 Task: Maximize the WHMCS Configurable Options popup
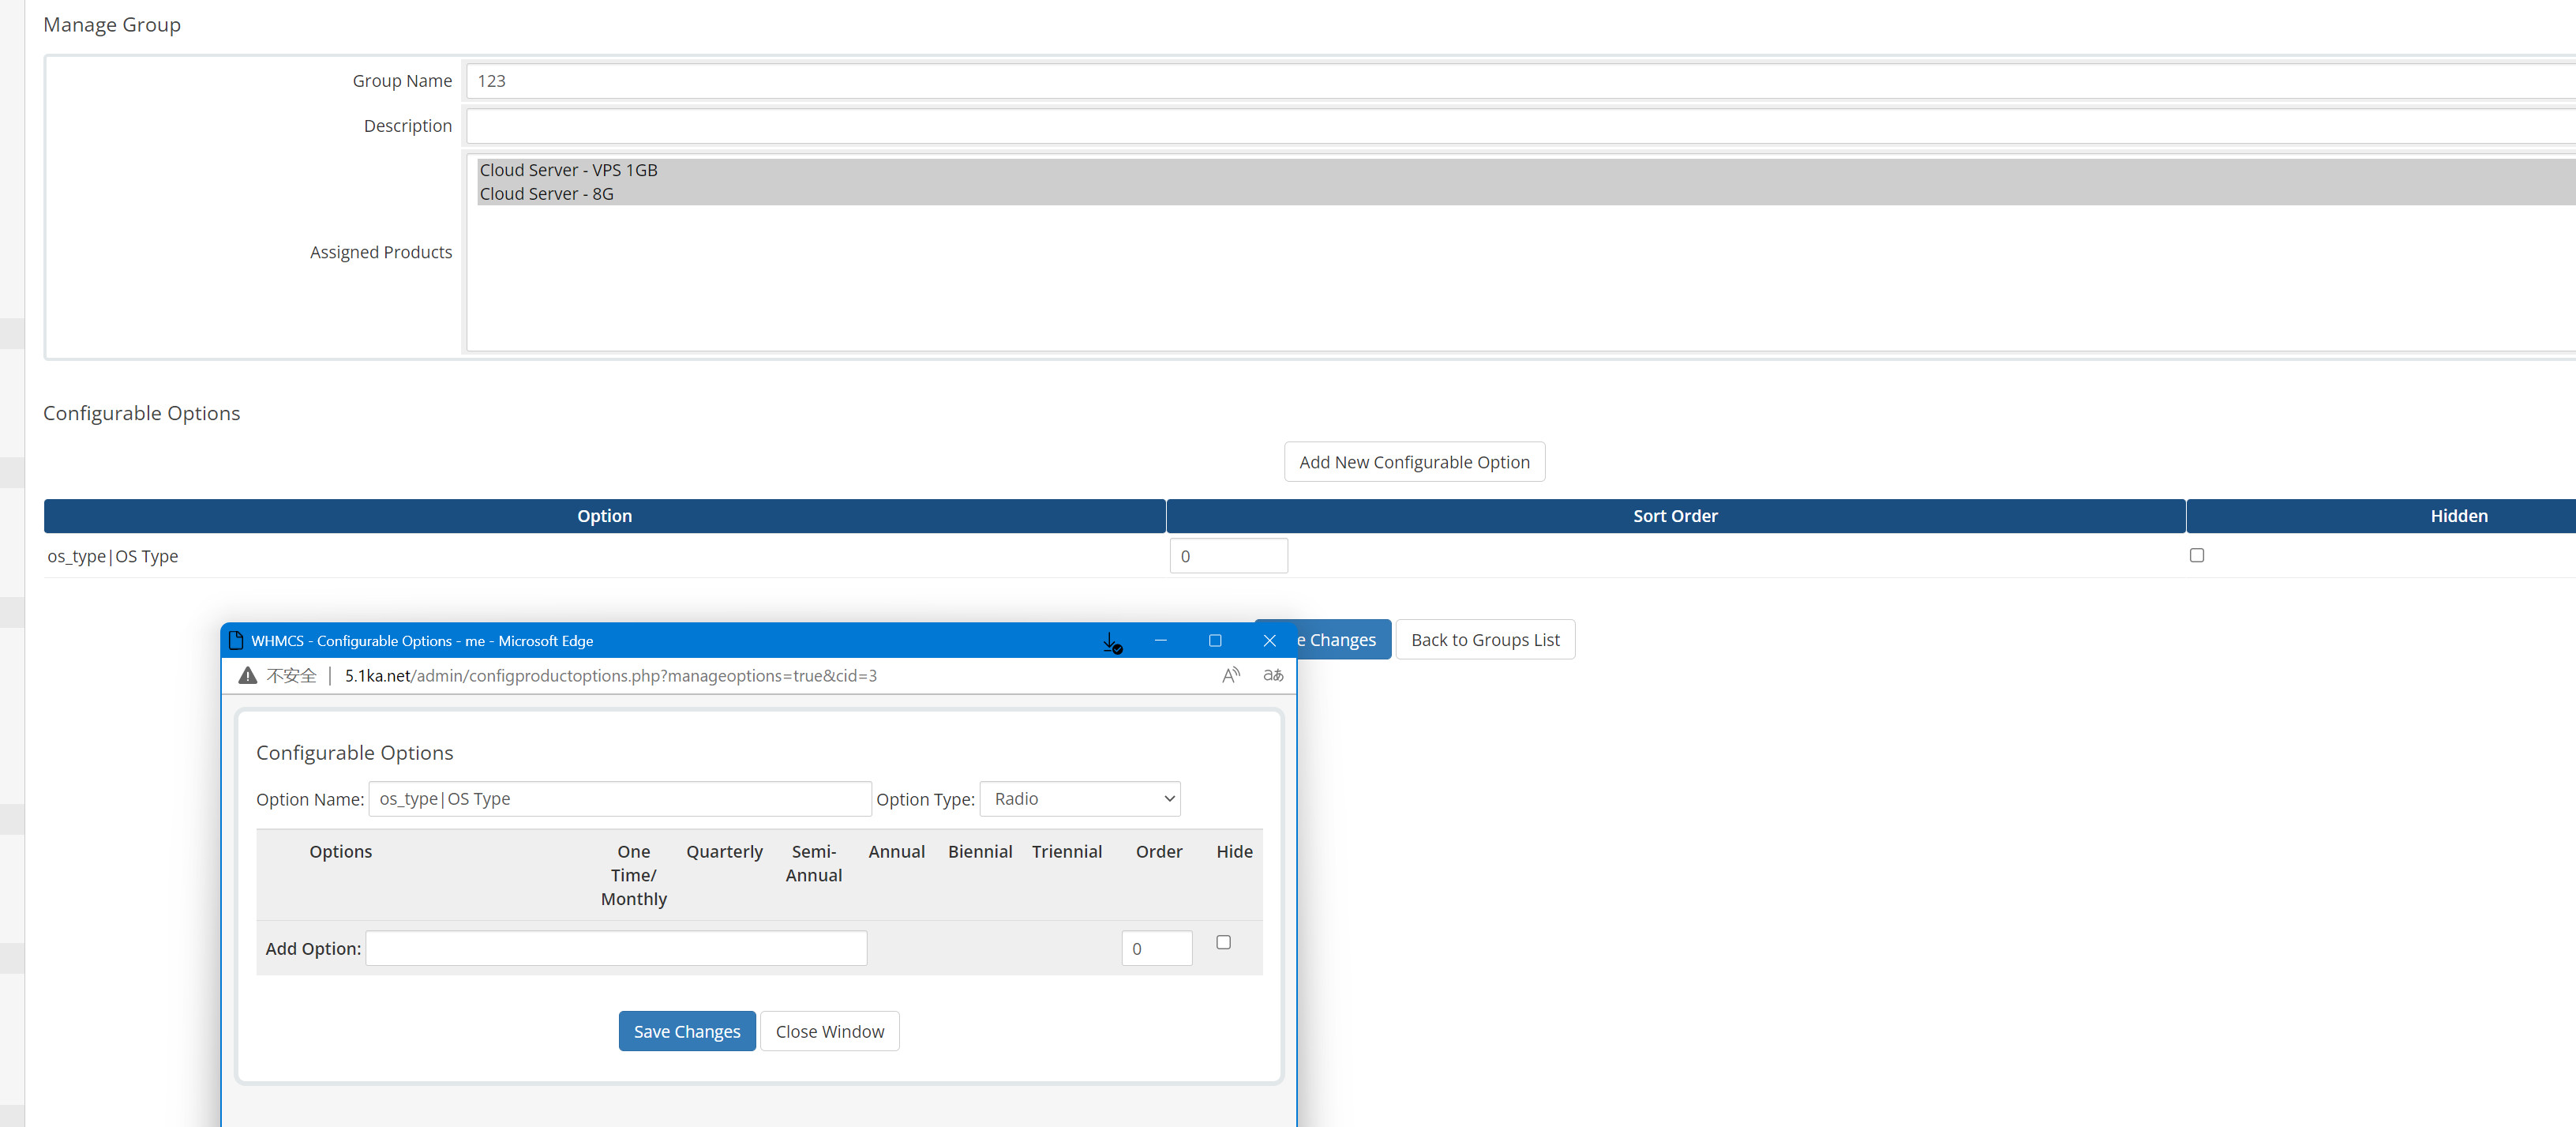point(1215,640)
